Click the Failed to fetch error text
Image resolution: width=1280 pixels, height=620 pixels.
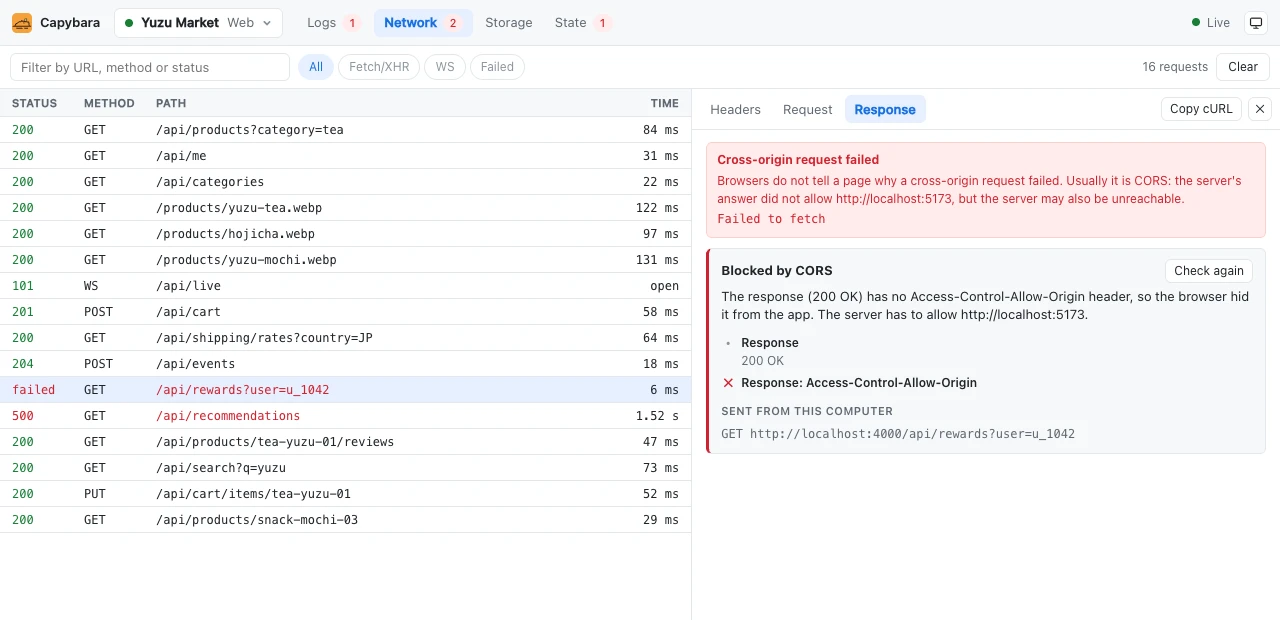(771, 219)
